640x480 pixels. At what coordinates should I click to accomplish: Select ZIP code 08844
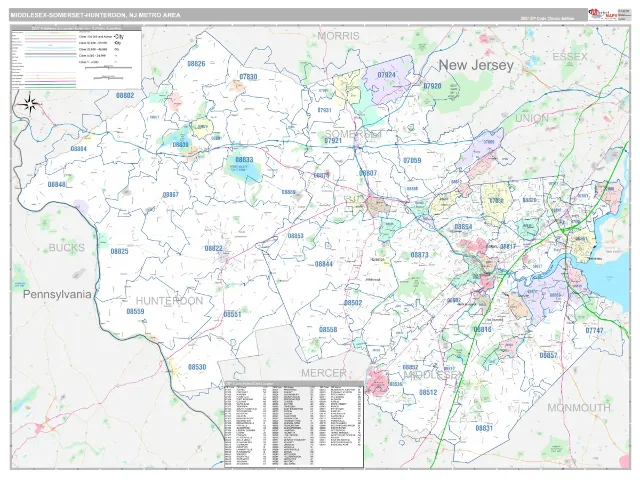tap(324, 264)
